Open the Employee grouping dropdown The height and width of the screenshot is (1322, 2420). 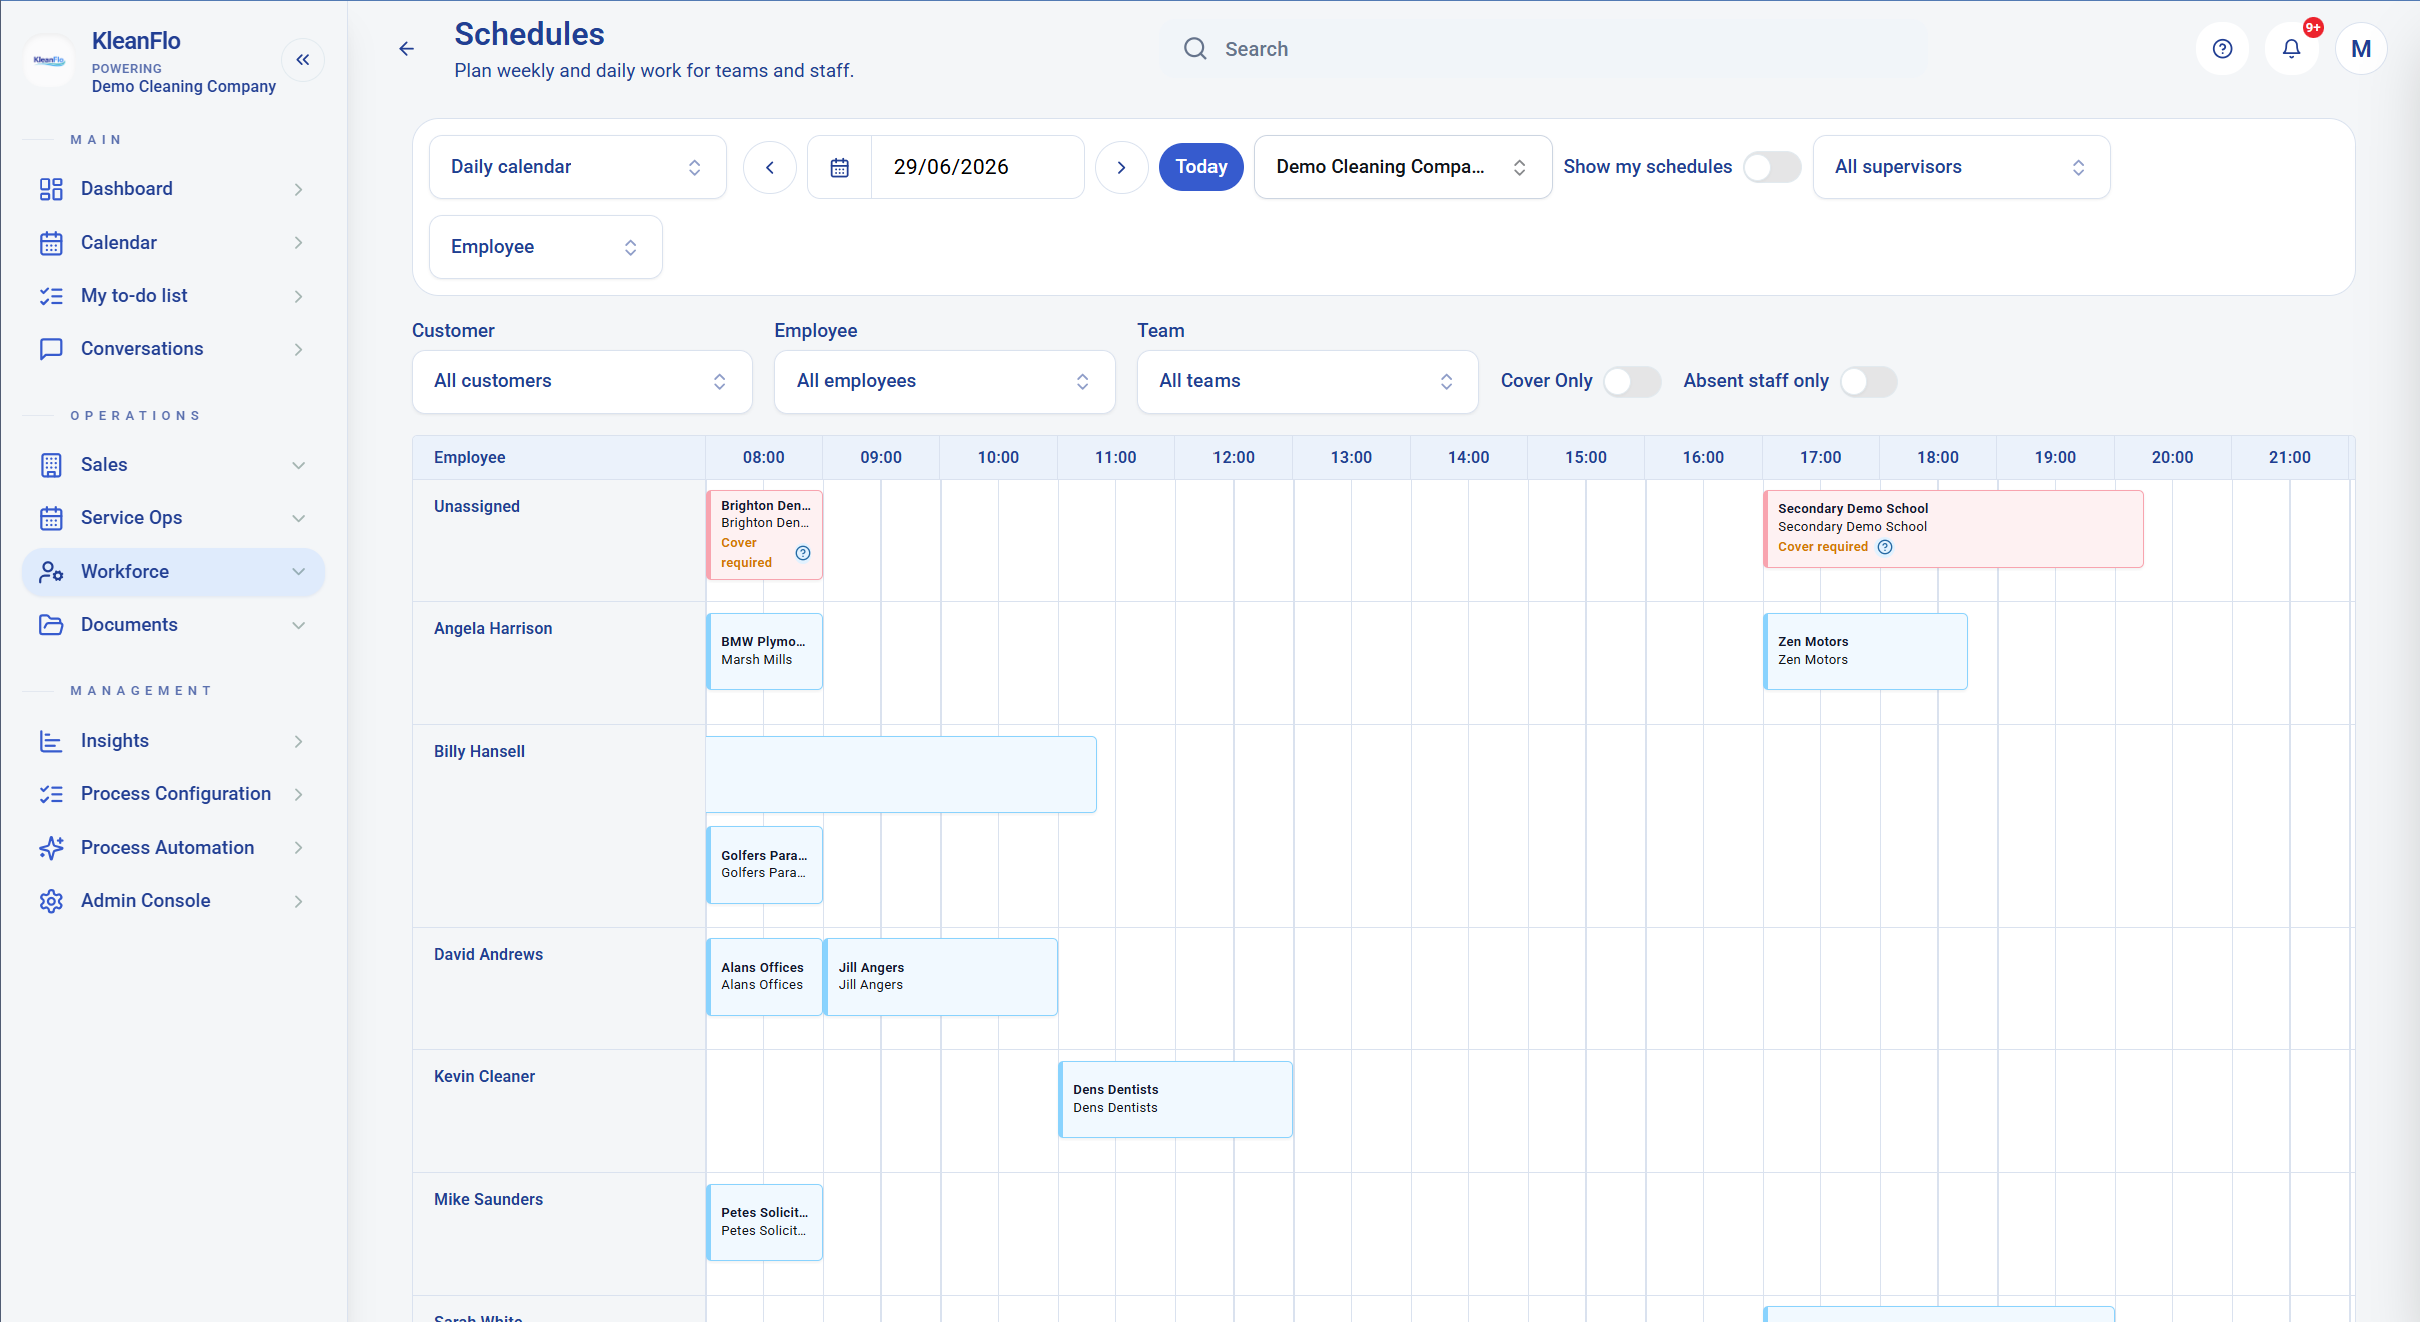coord(545,247)
